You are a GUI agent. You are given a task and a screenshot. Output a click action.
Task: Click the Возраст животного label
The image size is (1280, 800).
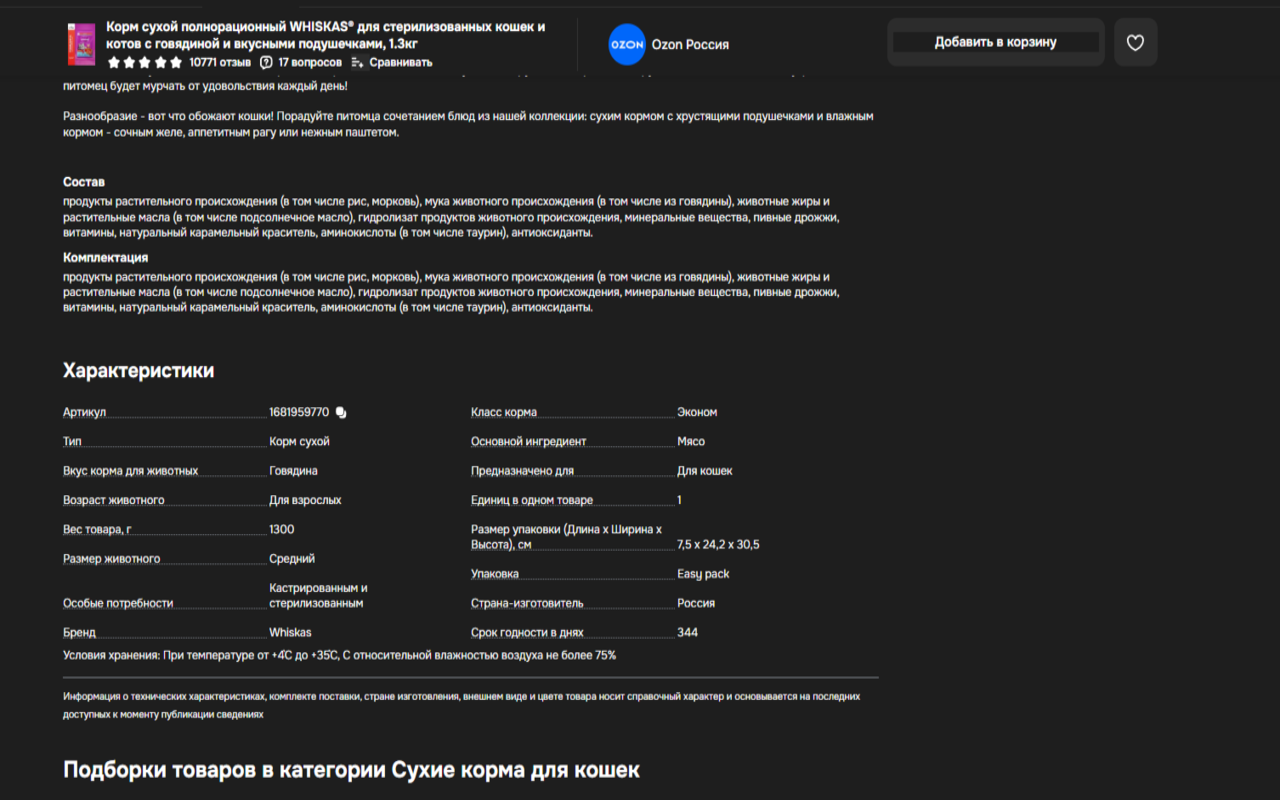click(114, 500)
